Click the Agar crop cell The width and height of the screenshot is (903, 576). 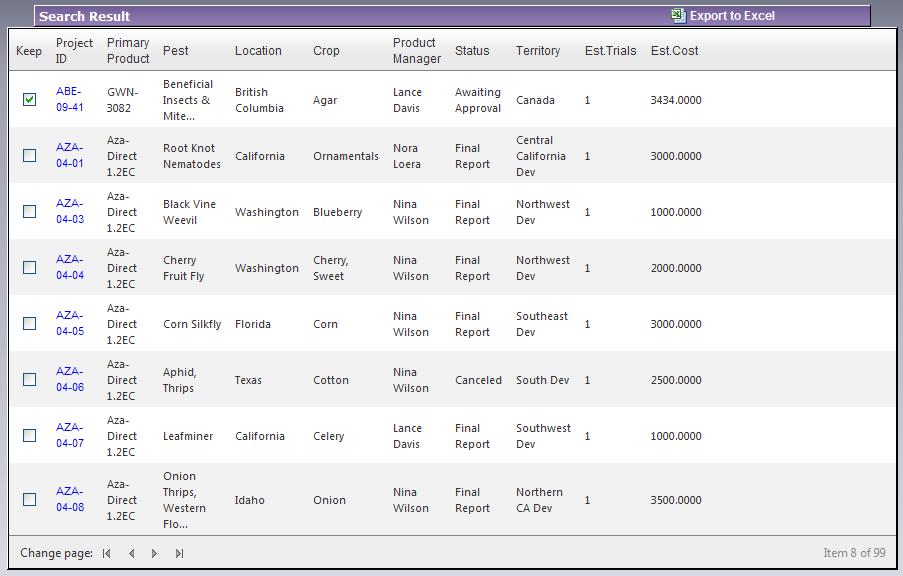click(x=325, y=100)
